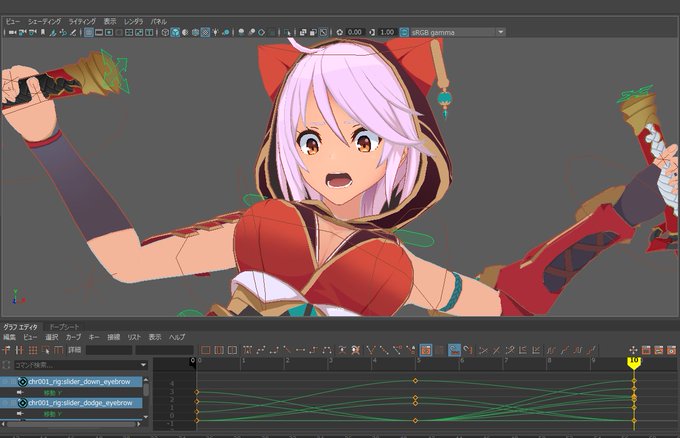680x438 pixels.
Task: Toggle use all lights bulb icon
Action: (215, 33)
